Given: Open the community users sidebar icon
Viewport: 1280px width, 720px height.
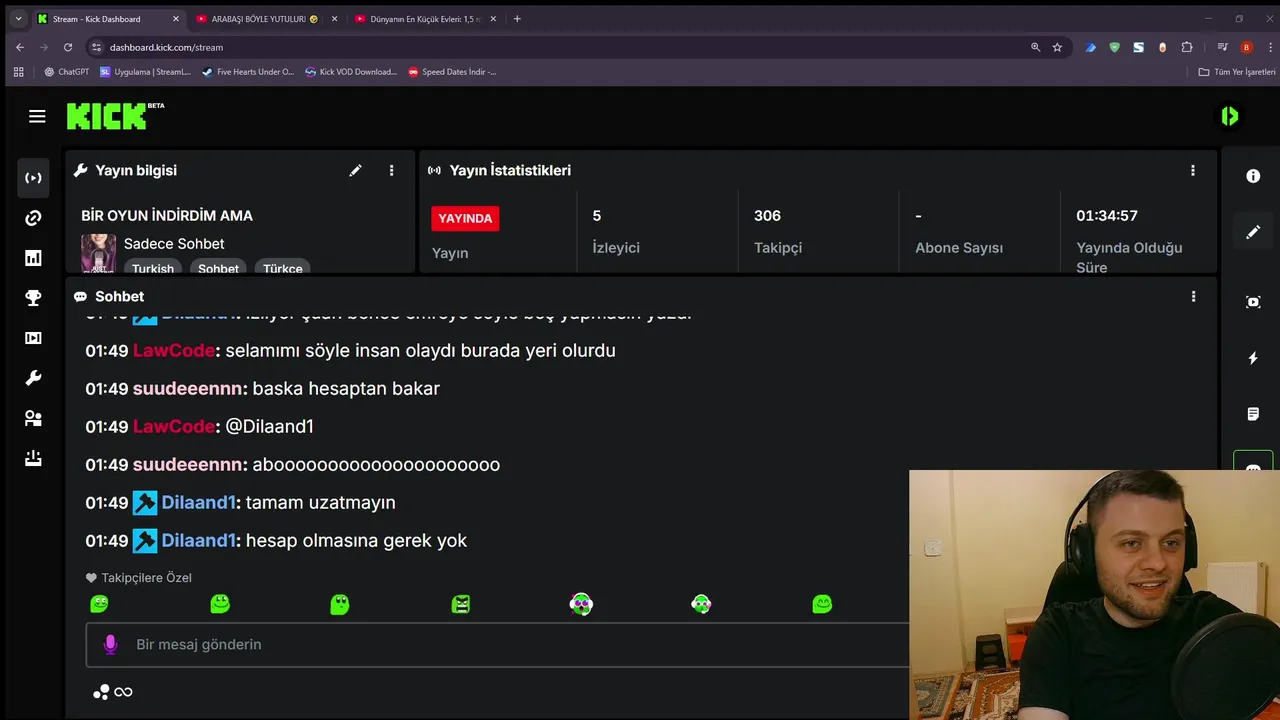Looking at the screenshot, I should click(x=33, y=418).
